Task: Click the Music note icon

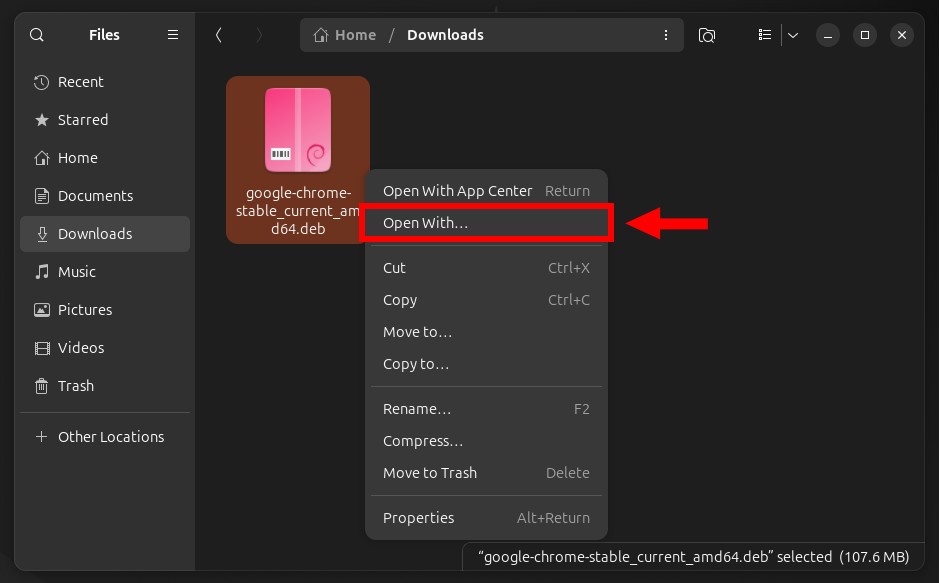Action: point(41,272)
